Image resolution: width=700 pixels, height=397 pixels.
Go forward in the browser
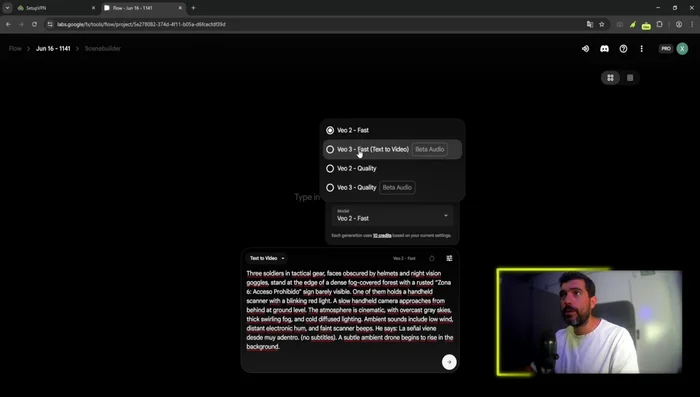pos(21,24)
